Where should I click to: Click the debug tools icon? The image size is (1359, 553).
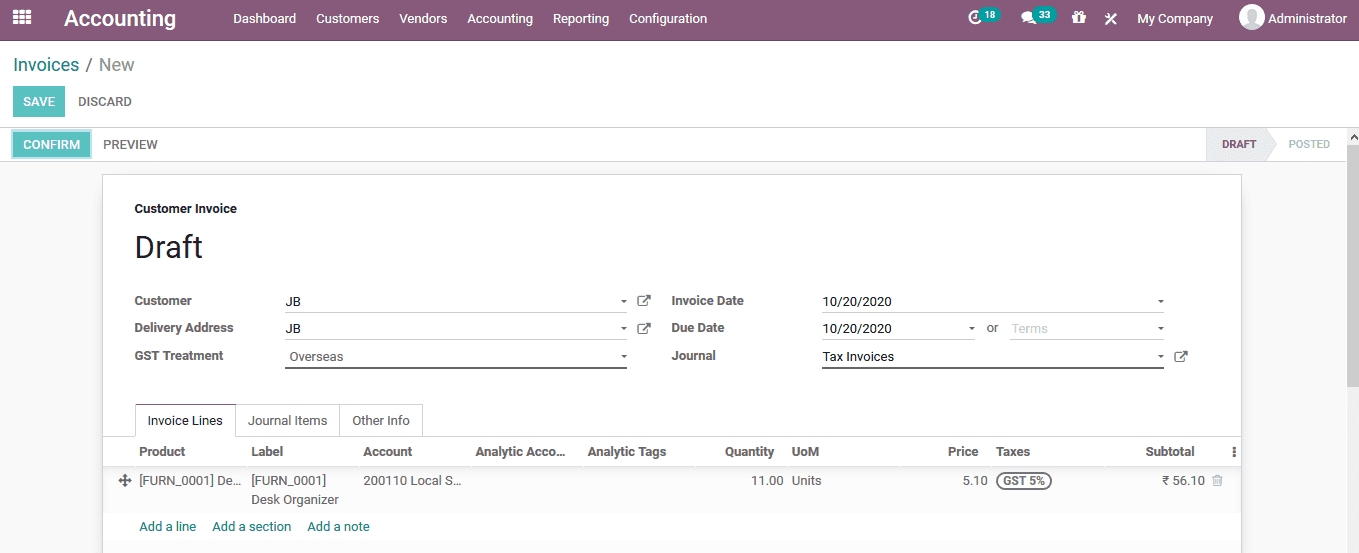pos(1110,19)
